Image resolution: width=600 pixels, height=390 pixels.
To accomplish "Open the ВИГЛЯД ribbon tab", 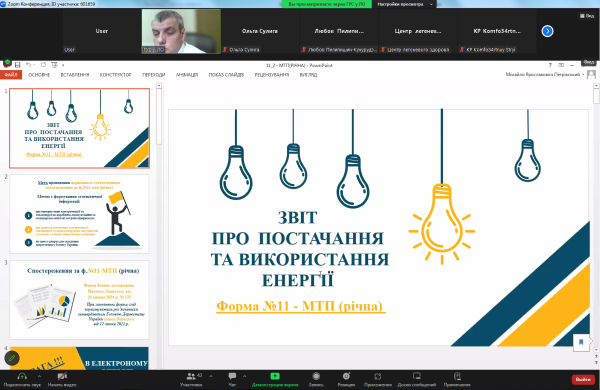I will click(x=308, y=75).
